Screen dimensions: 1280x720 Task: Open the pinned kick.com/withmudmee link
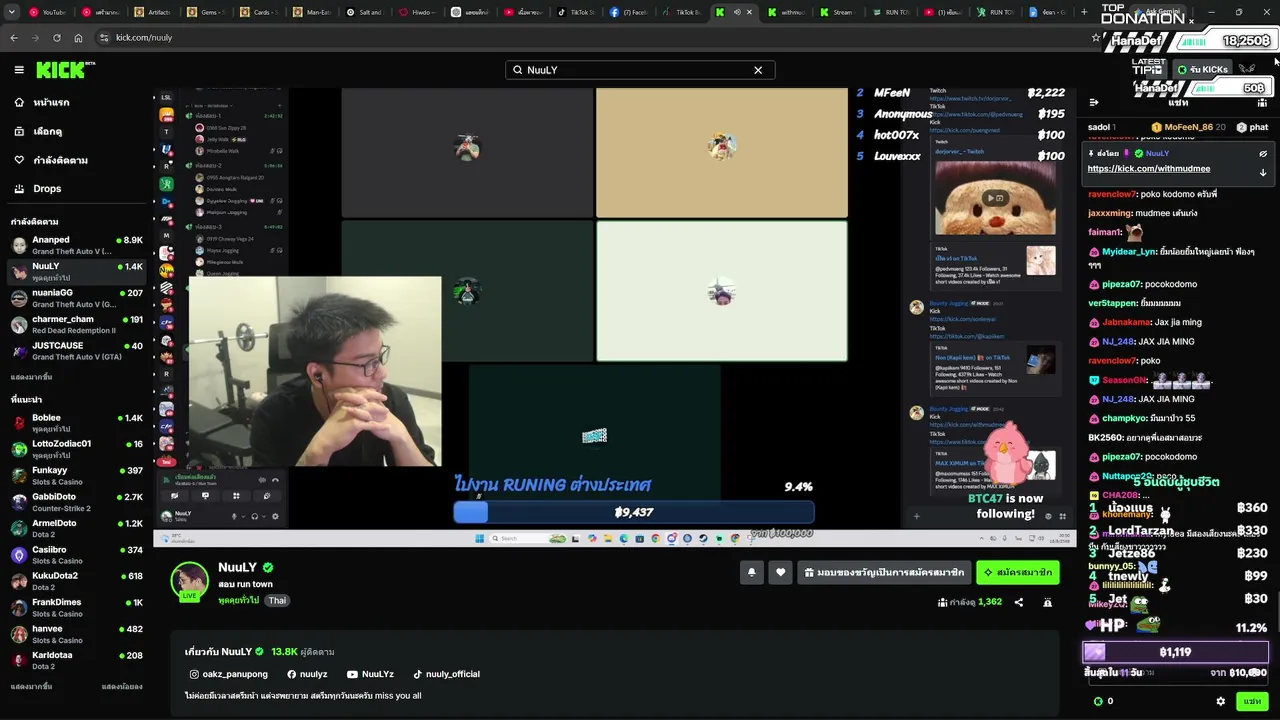tap(1149, 169)
